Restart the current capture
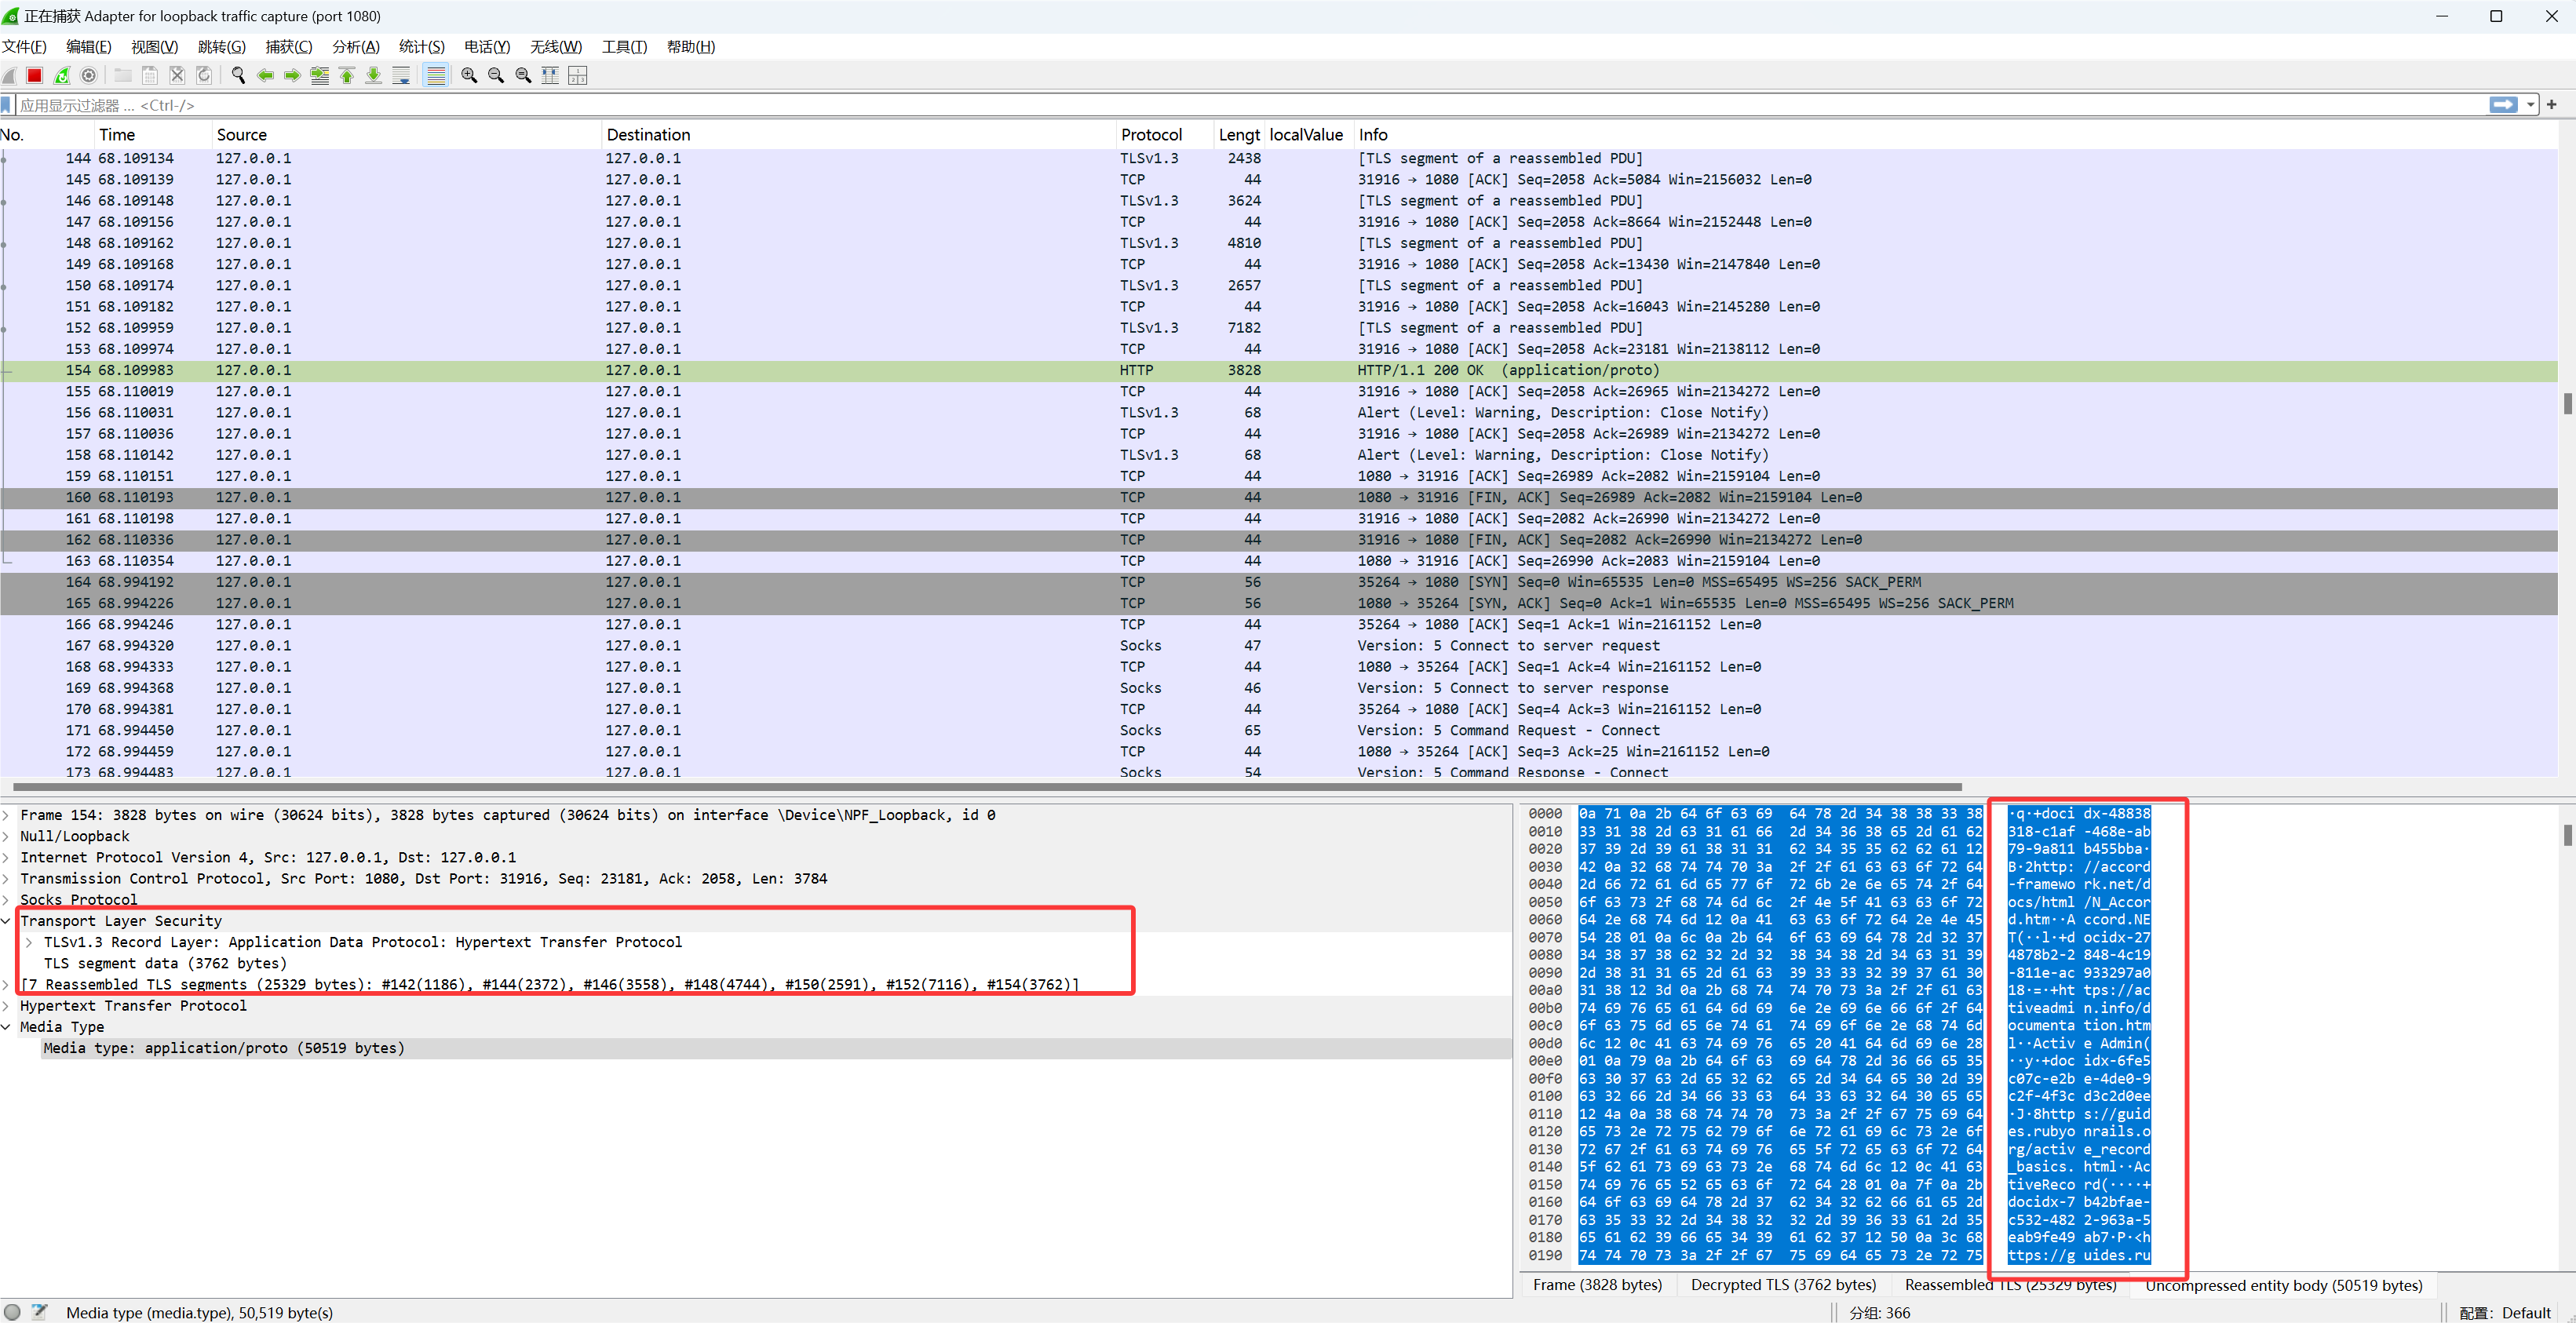Image resolution: width=2576 pixels, height=1323 pixels. pos(62,75)
